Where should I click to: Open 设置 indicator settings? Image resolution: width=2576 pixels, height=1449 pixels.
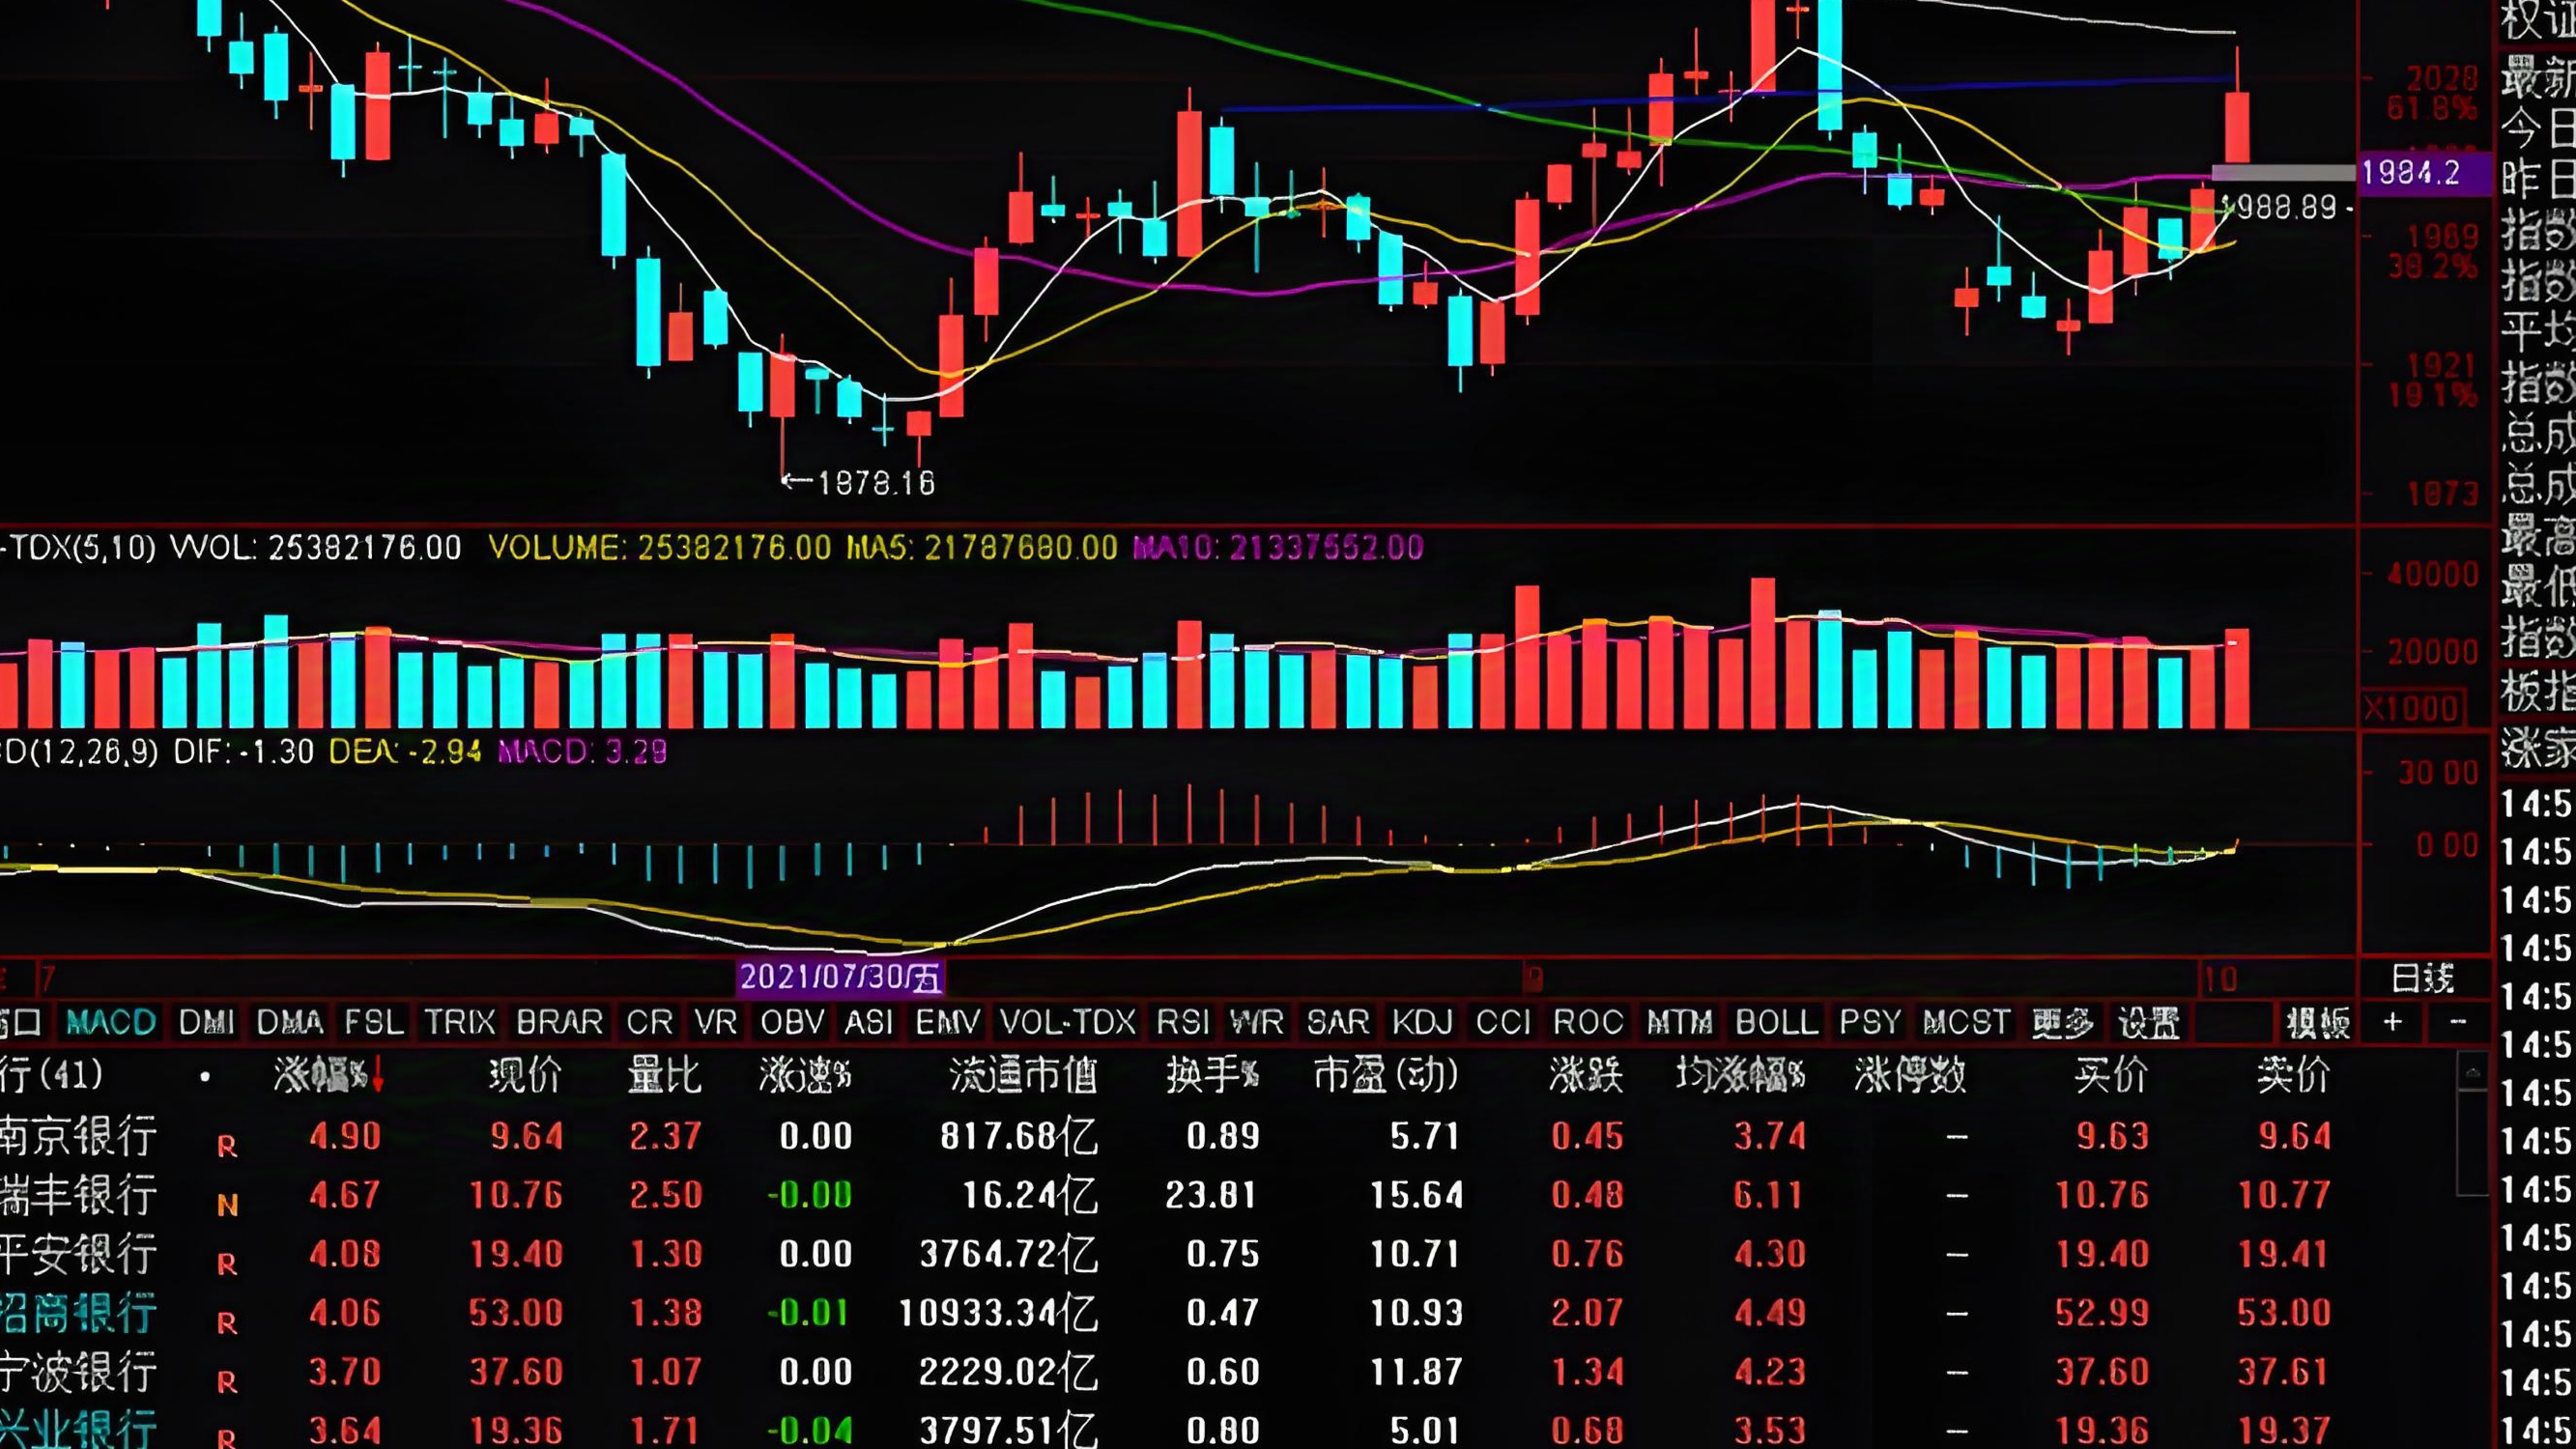[x=2147, y=1022]
